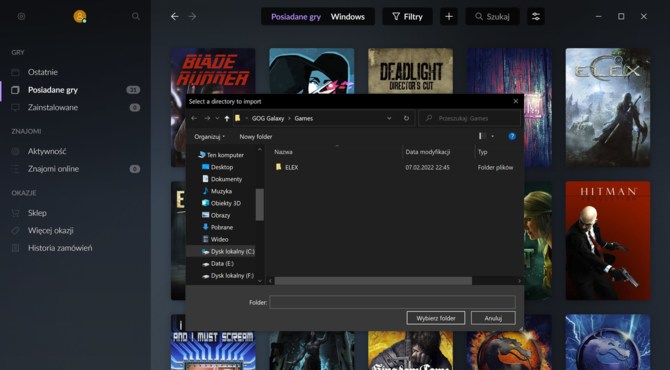
Task: Click Games in the address path
Action: point(303,118)
